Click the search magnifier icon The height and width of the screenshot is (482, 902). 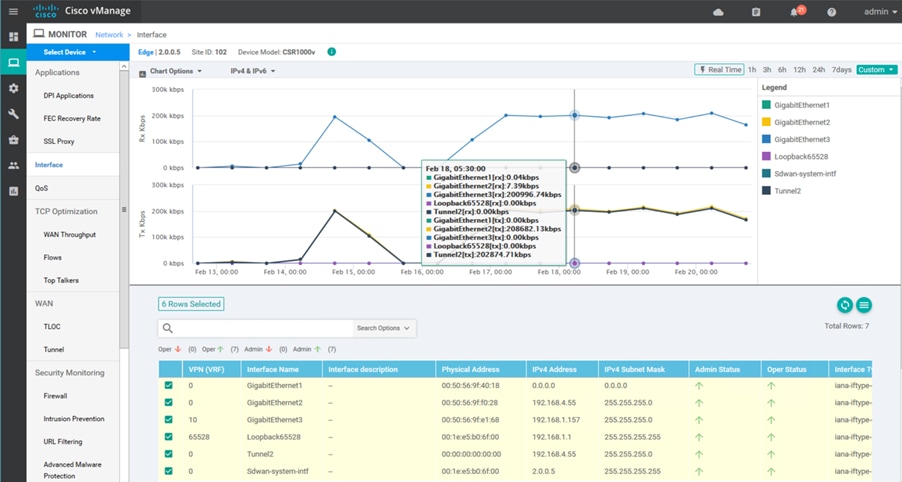(167, 328)
